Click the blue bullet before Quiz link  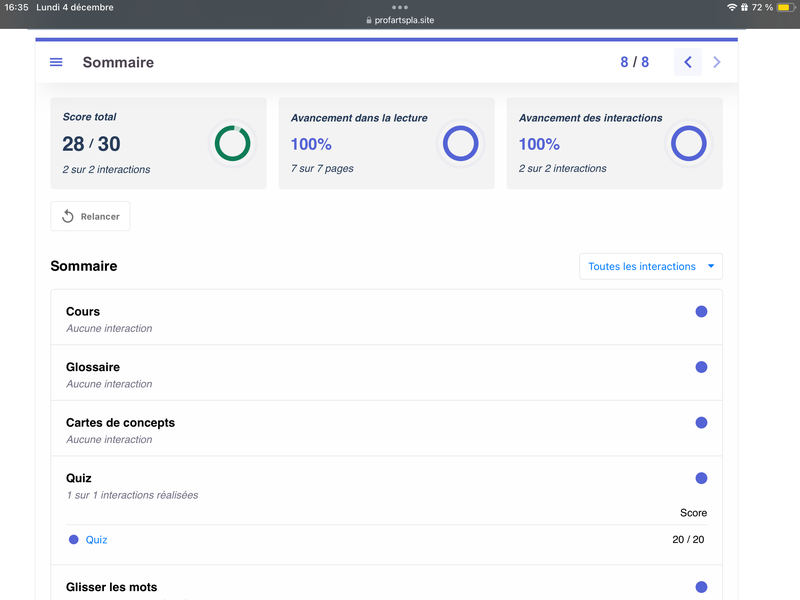point(73,540)
